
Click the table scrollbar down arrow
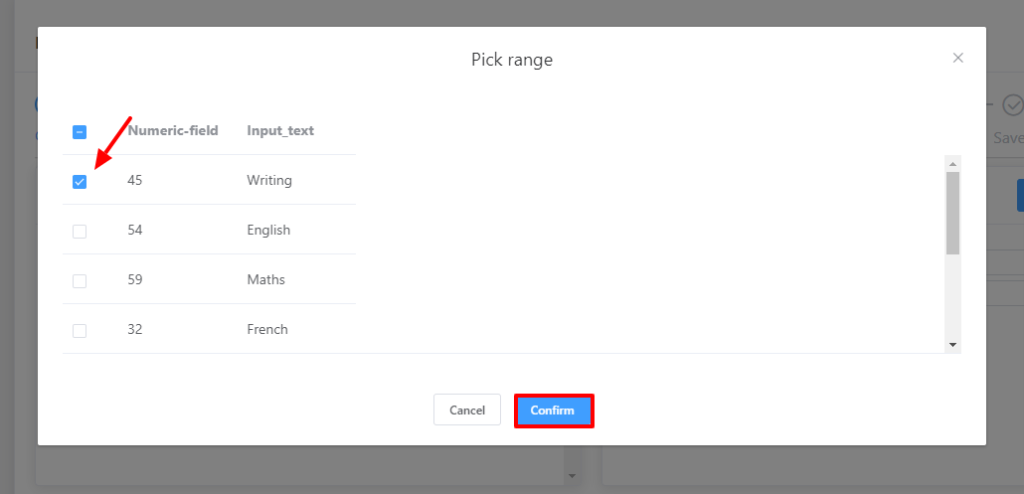pos(953,345)
